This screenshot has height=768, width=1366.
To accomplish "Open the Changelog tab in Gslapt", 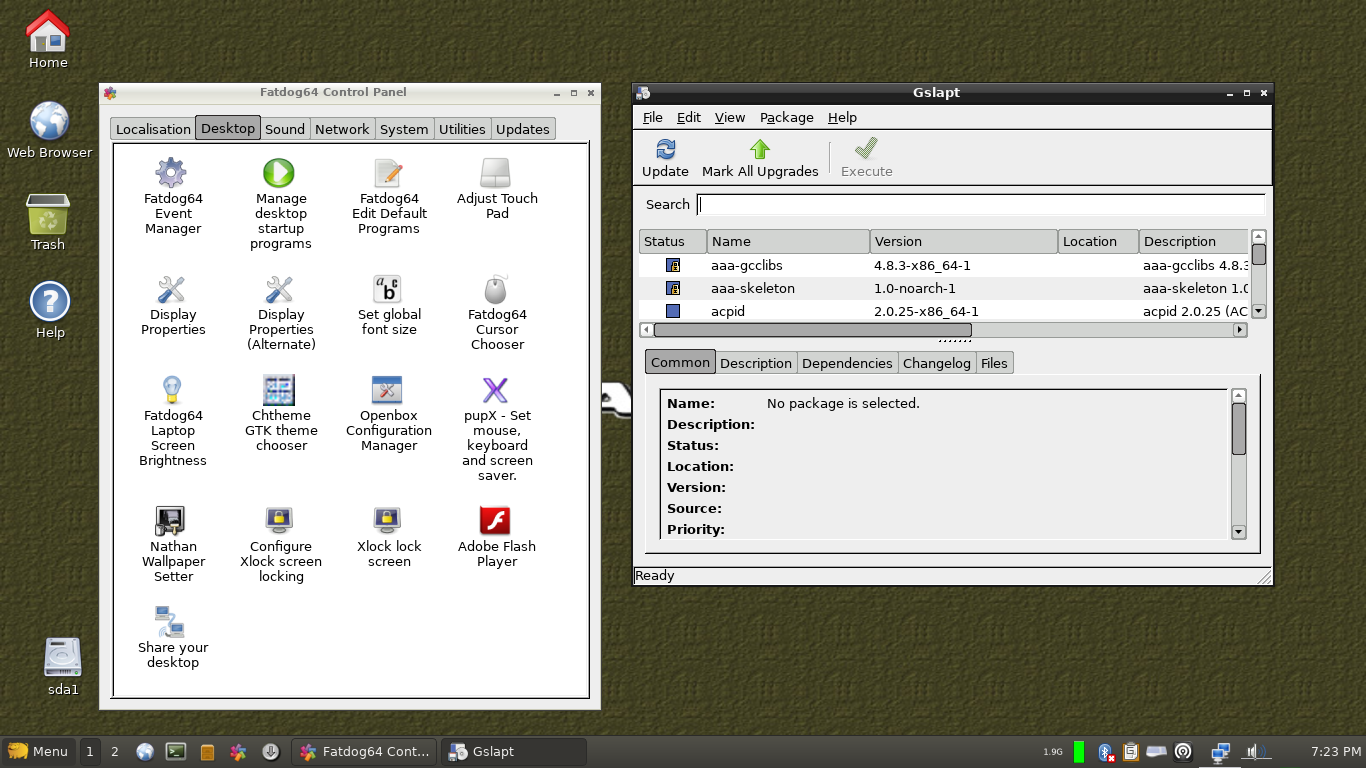I will (x=937, y=363).
